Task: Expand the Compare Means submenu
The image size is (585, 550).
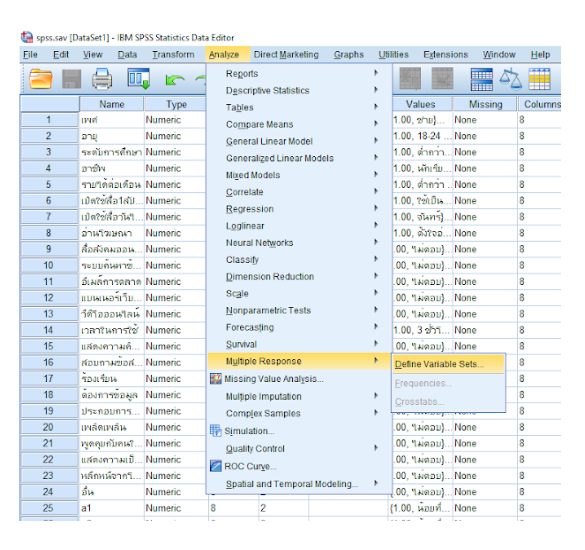Action: [299, 124]
